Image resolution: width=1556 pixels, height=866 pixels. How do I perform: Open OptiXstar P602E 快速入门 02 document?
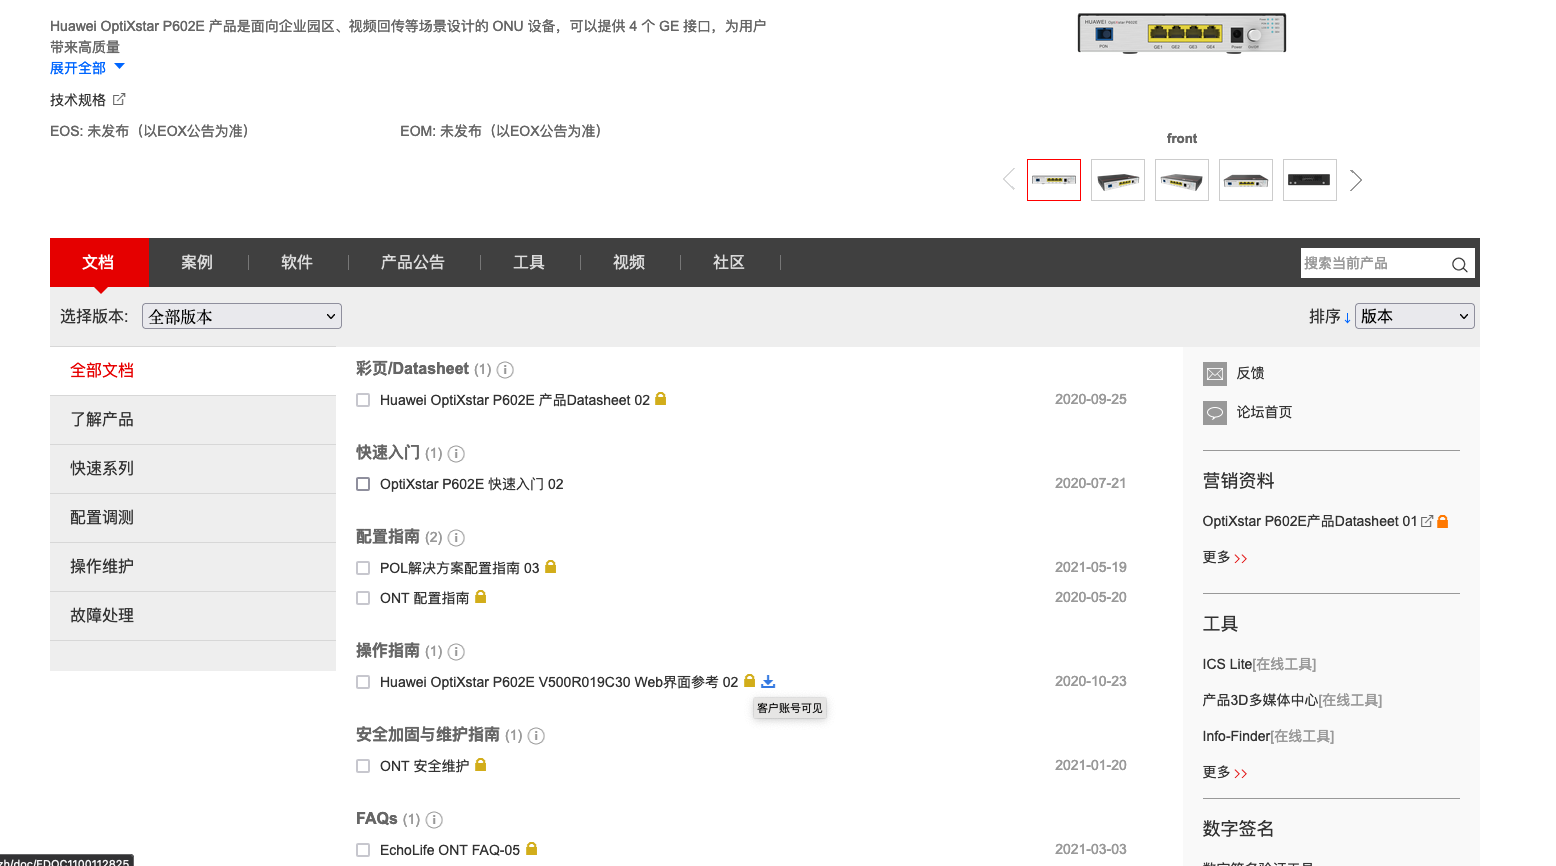pyautogui.click(x=471, y=484)
